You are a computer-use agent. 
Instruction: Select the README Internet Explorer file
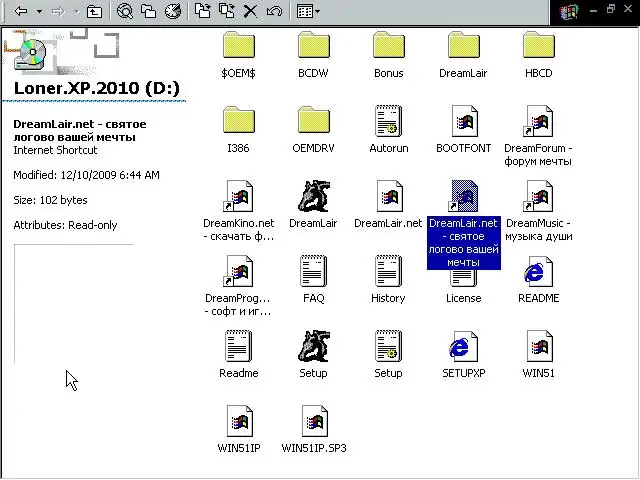(x=538, y=280)
